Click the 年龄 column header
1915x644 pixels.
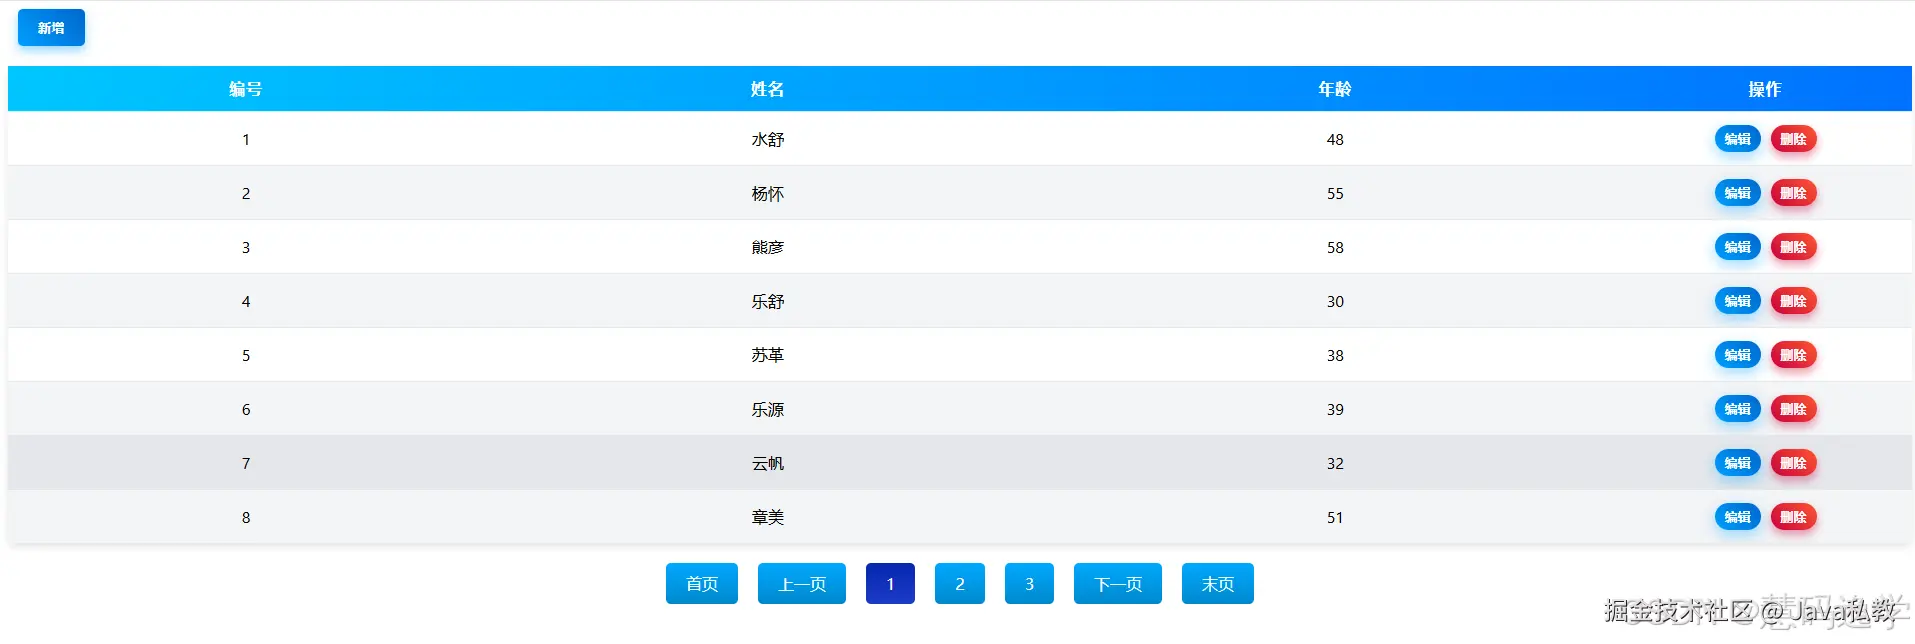[x=1335, y=89]
